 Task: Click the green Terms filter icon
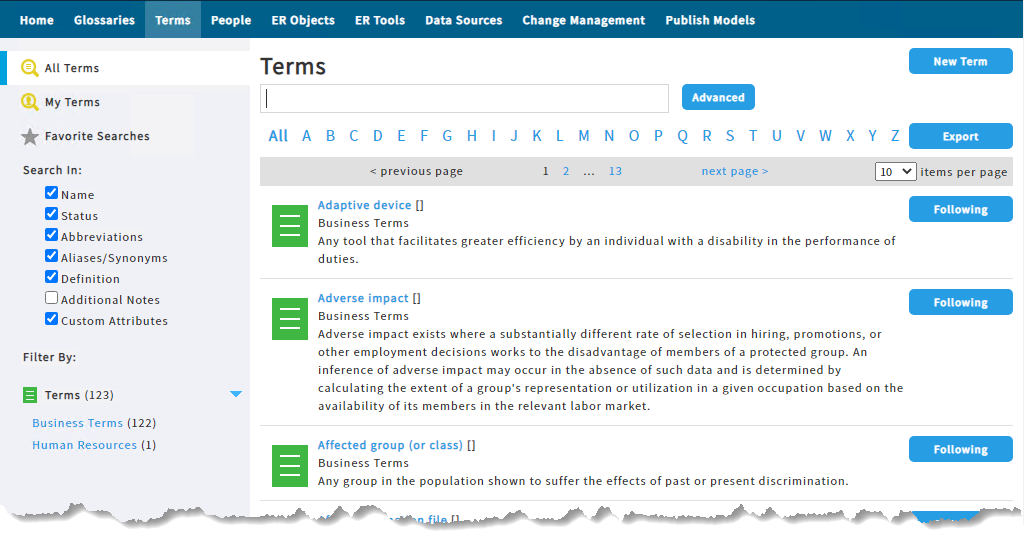click(30, 395)
